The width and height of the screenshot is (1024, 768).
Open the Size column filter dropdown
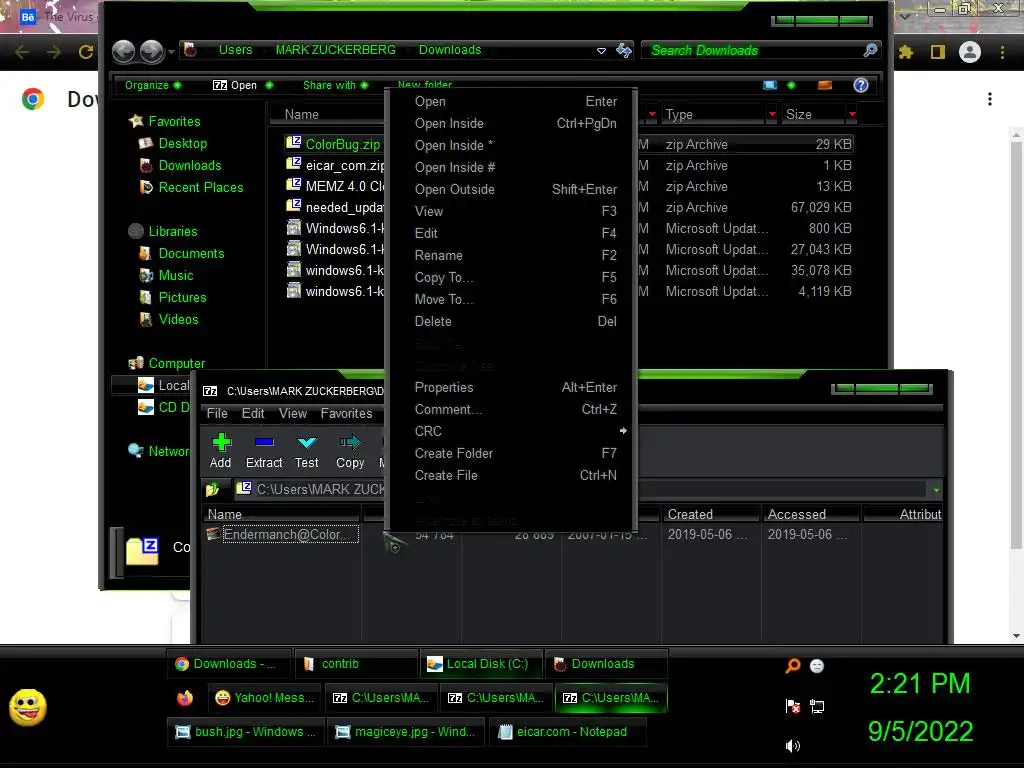(852, 114)
